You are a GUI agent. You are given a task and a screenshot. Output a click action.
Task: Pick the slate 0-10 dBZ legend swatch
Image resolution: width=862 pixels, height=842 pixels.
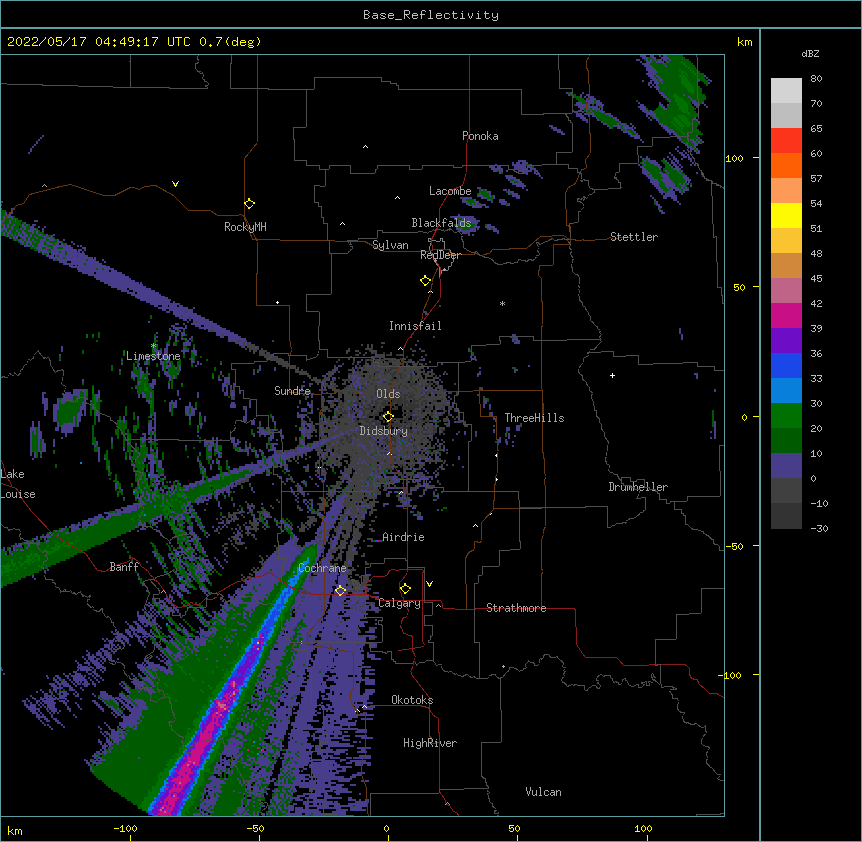(x=786, y=466)
